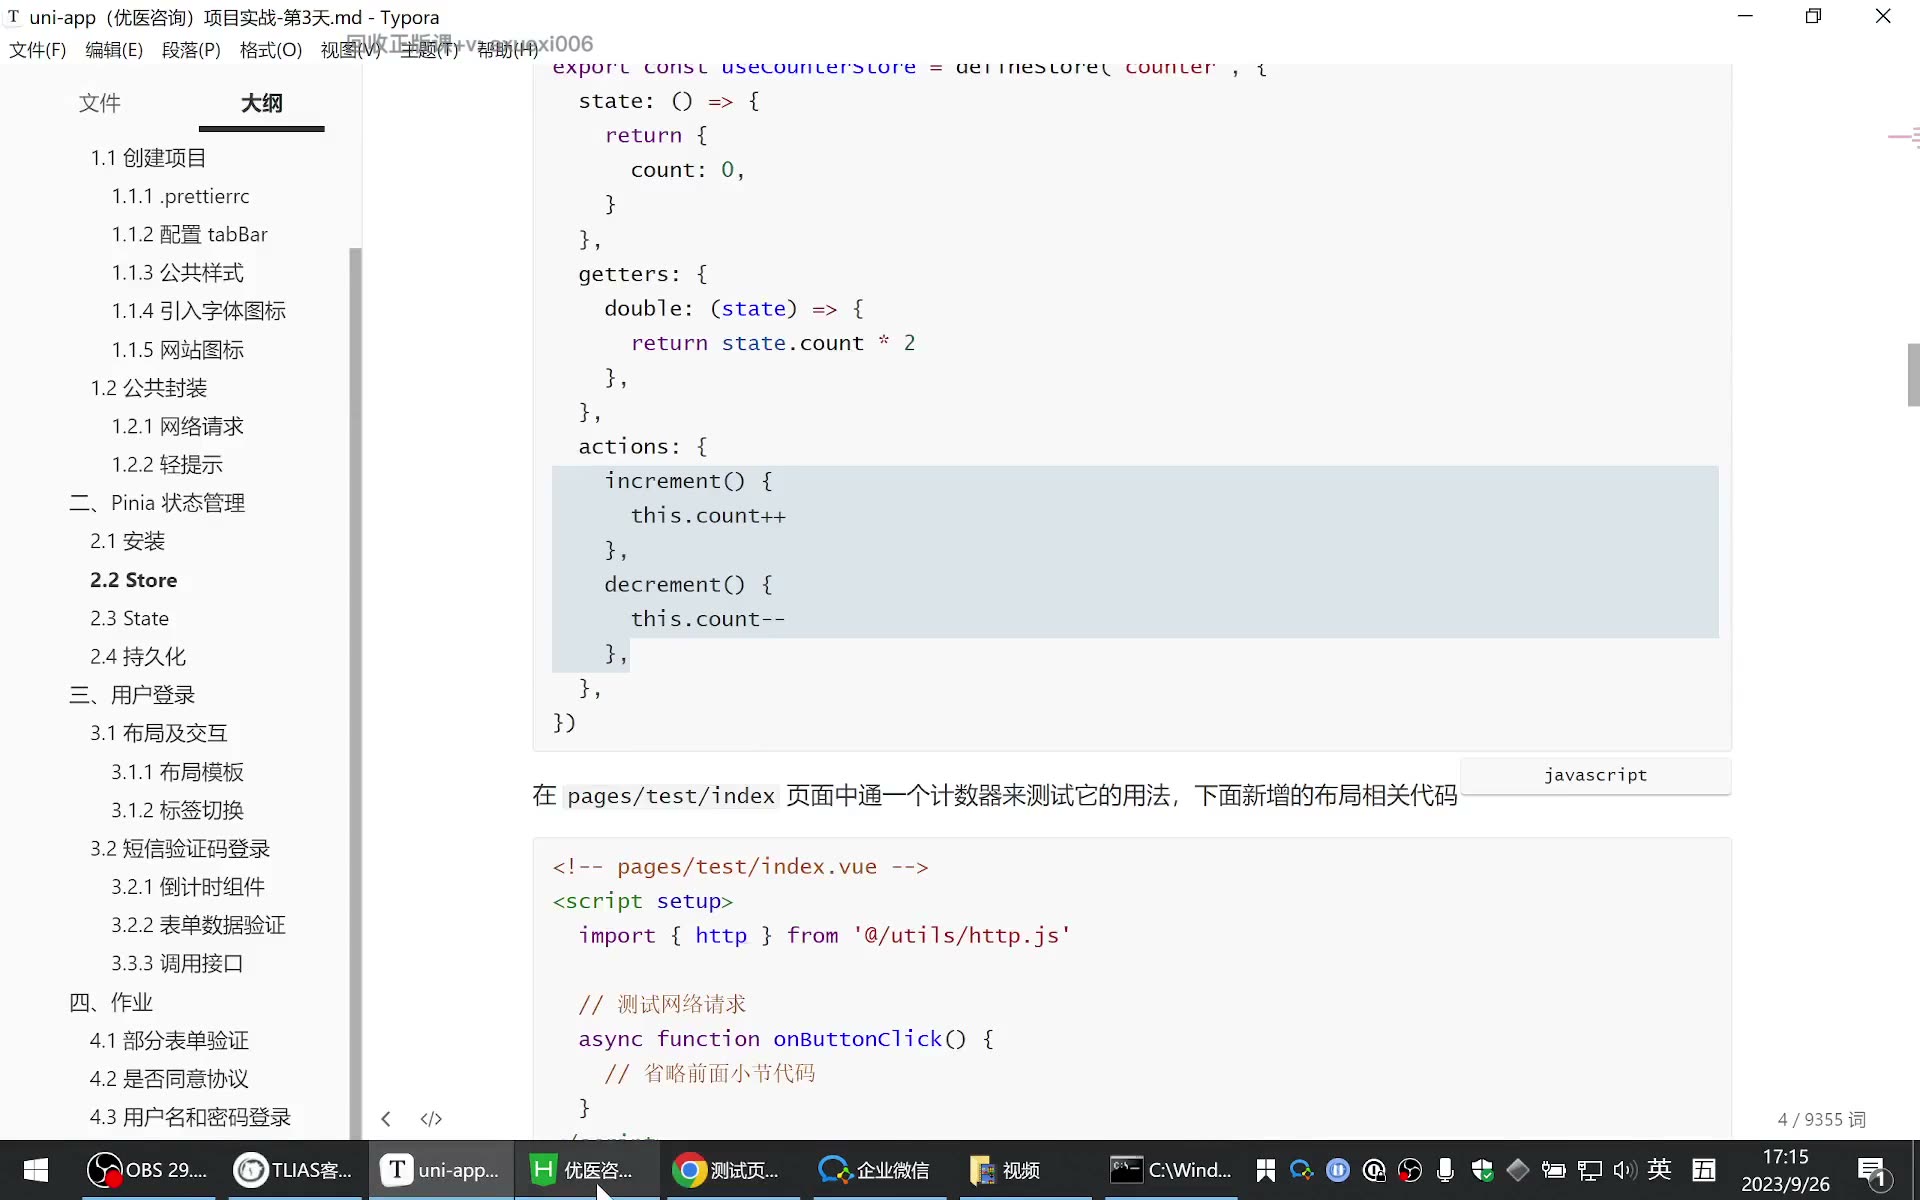Image resolution: width=1920 pixels, height=1200 pixels.
Task: Toggle source code mode icon
Action: click(x=431, y=1118)
